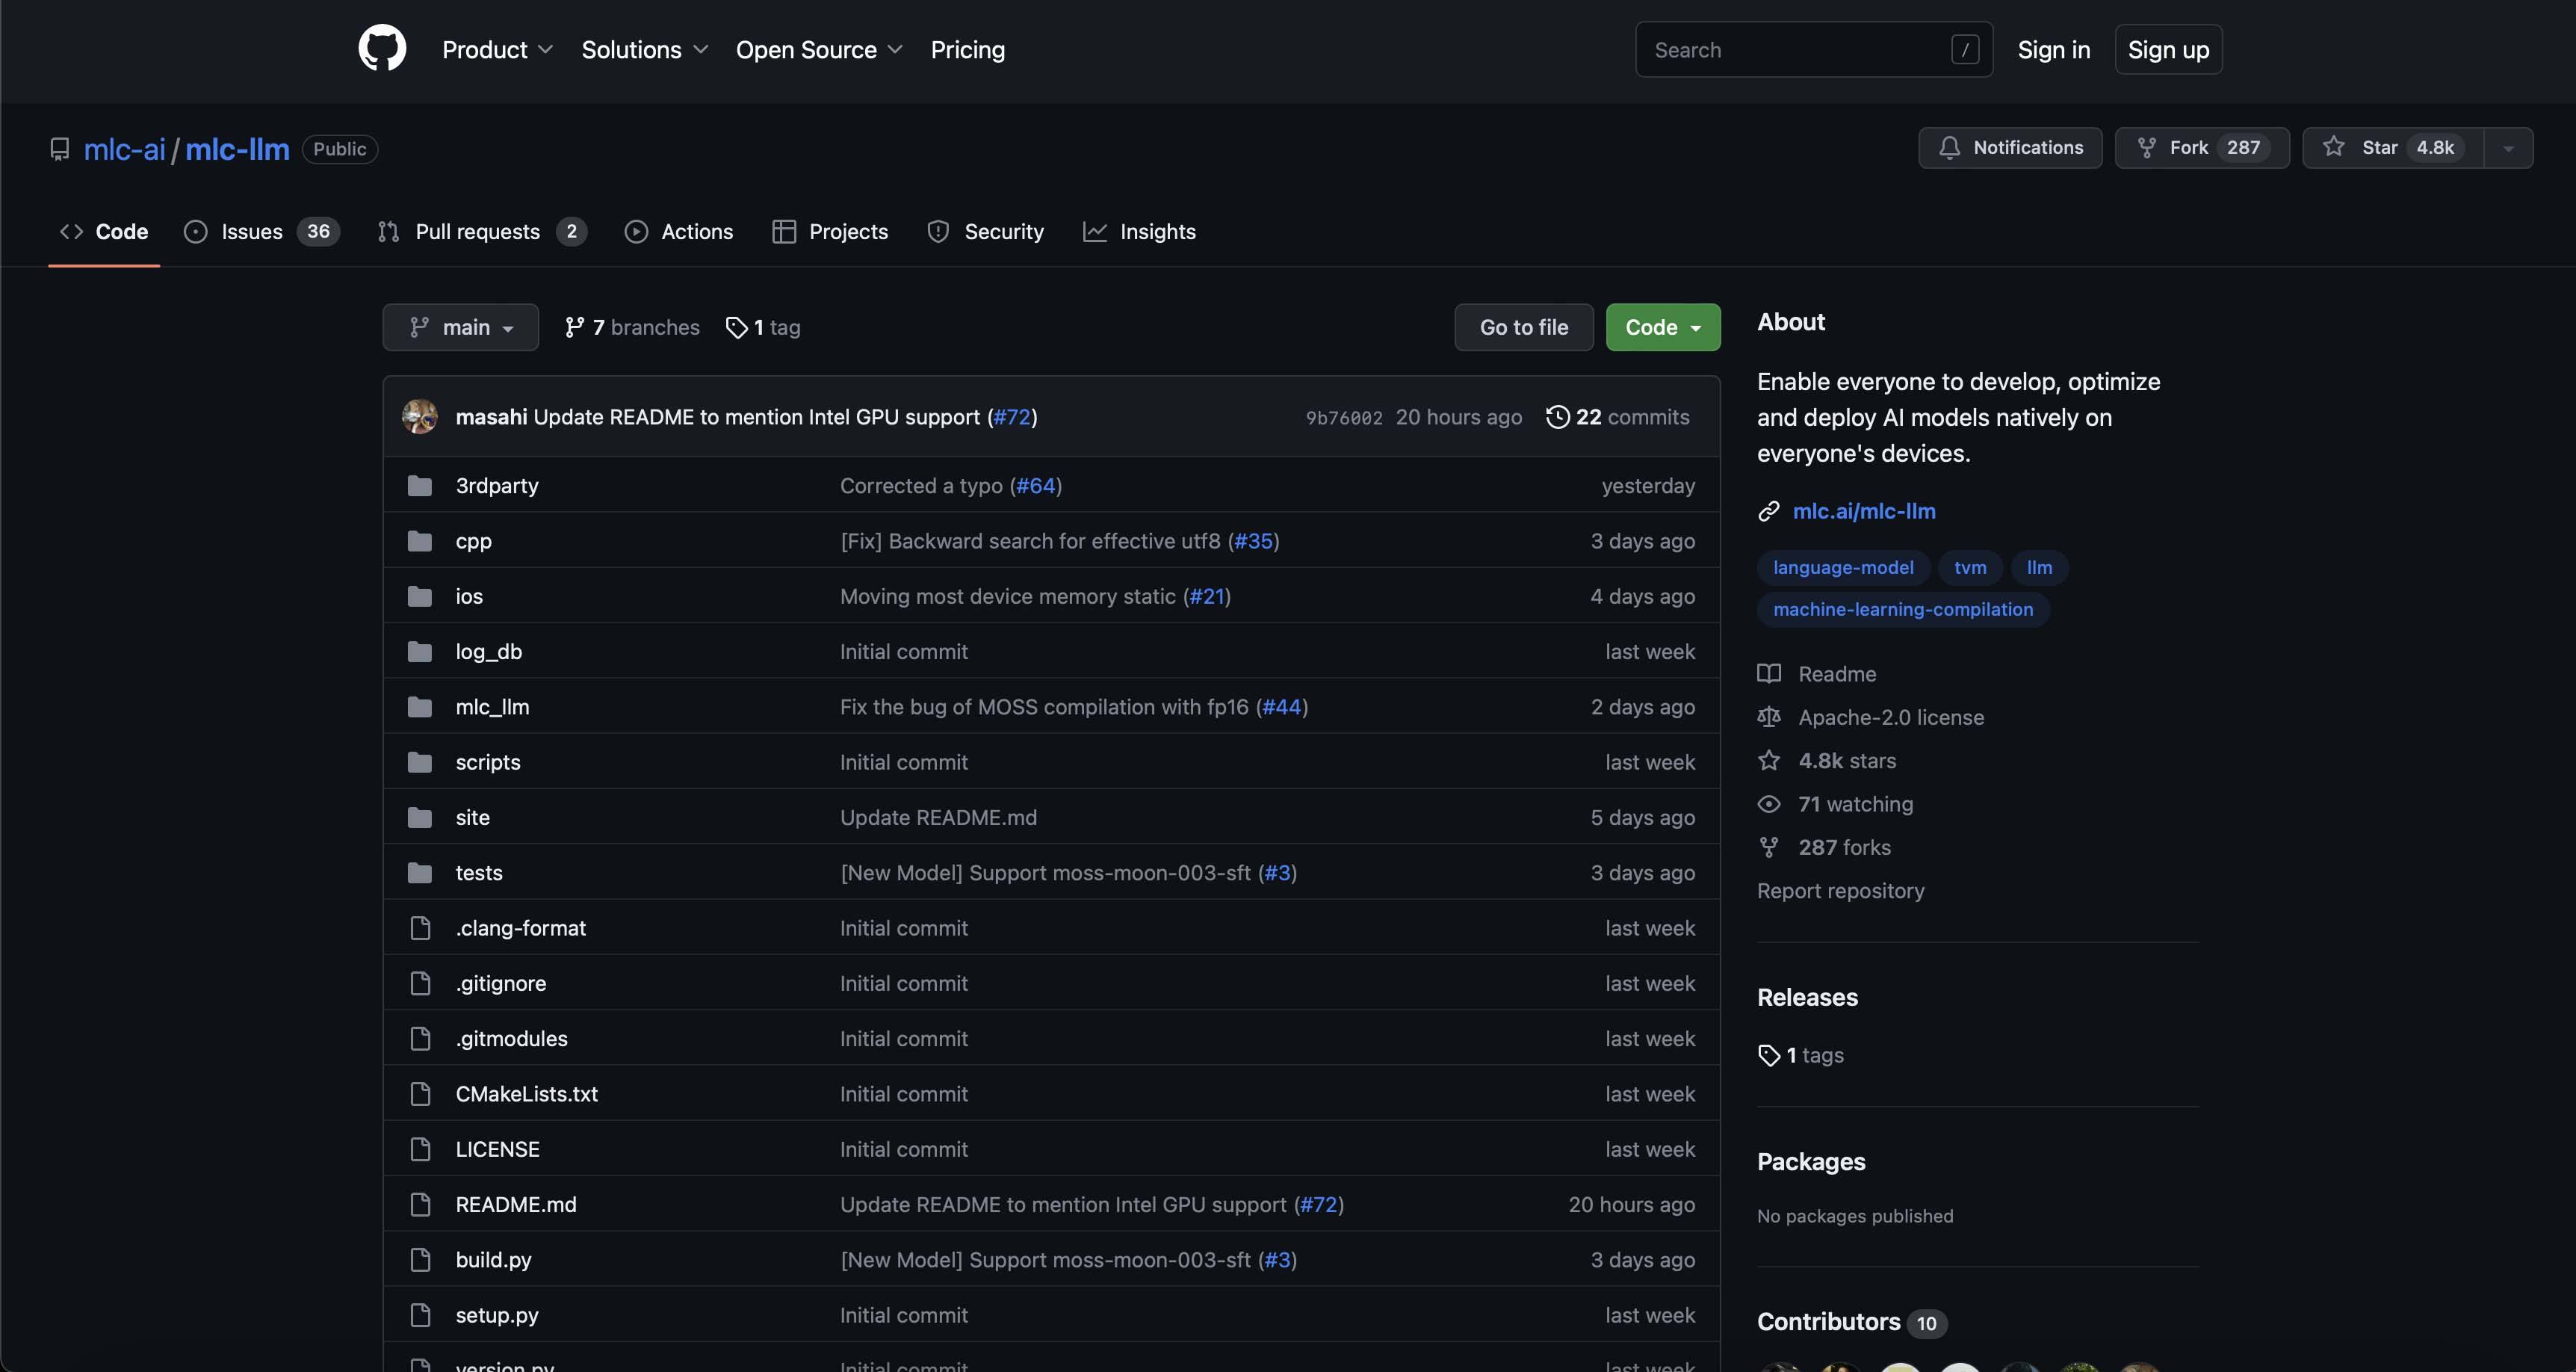Click the branches fork icon
The height and width of the screenshot is (1372, 2576).
point(574,328)
